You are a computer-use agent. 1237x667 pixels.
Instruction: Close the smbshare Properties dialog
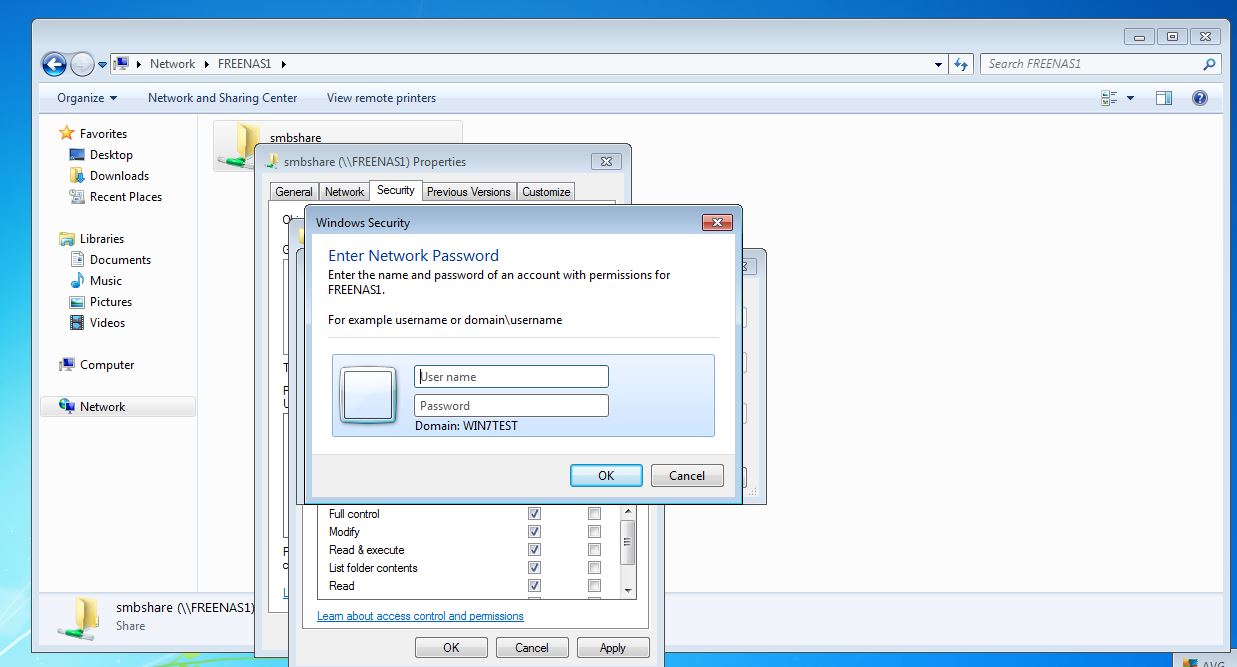[606, 161]
